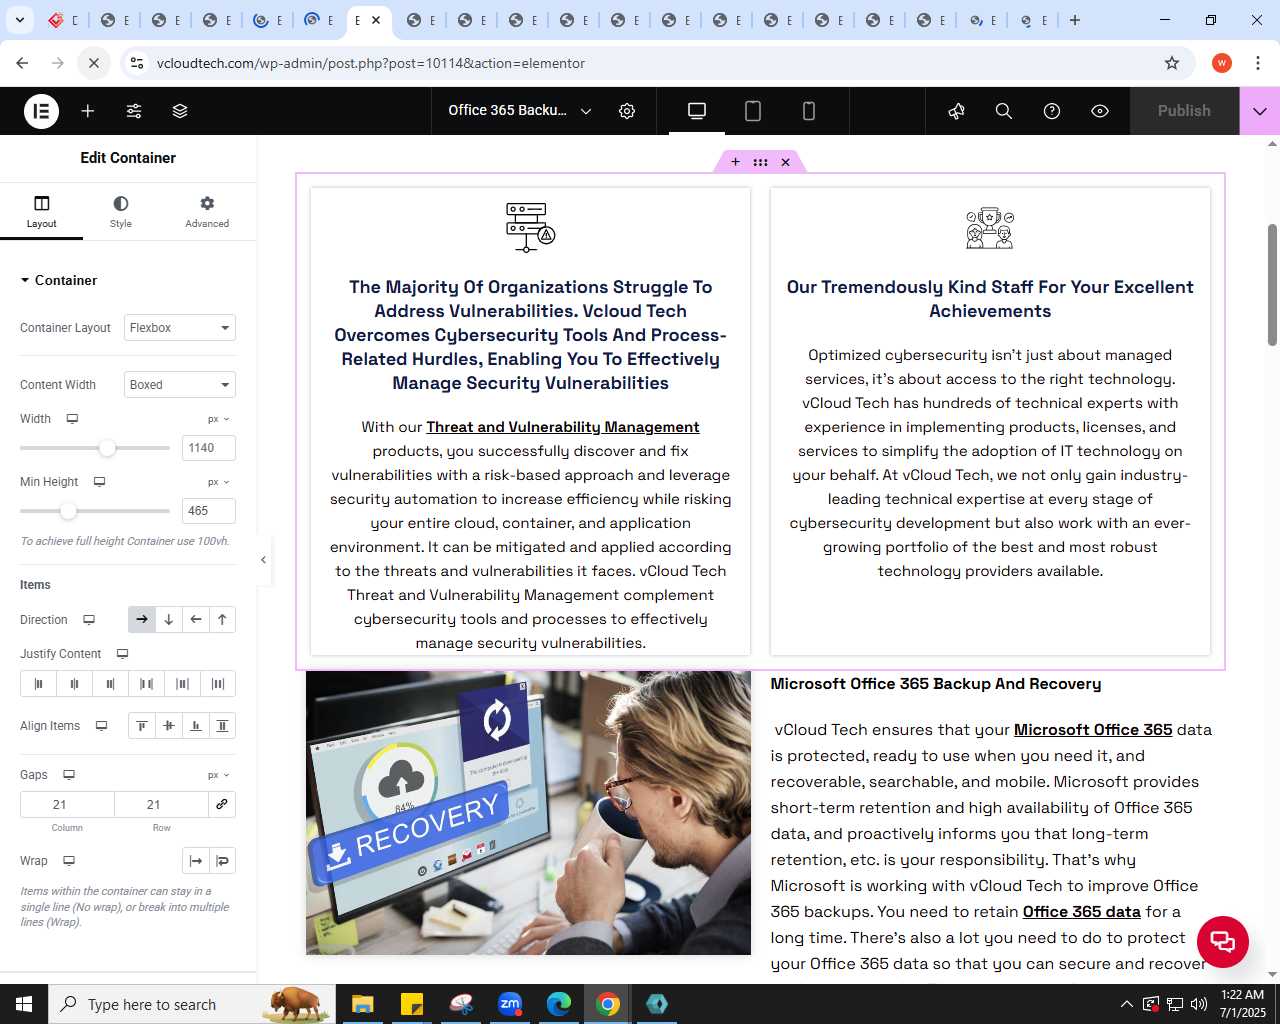Open the Content Width Boxed dropdown
This screenshot has width=1280, height=1024.
(x=180, y=385)
